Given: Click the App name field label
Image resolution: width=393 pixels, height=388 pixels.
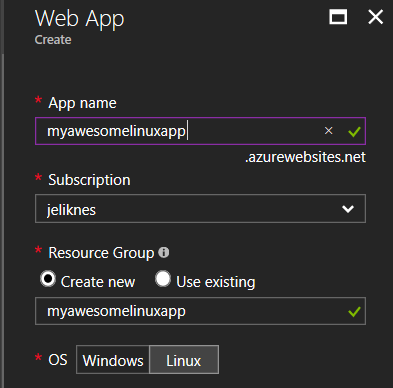Looking at the screenshot, I should (x=82, y=103).
